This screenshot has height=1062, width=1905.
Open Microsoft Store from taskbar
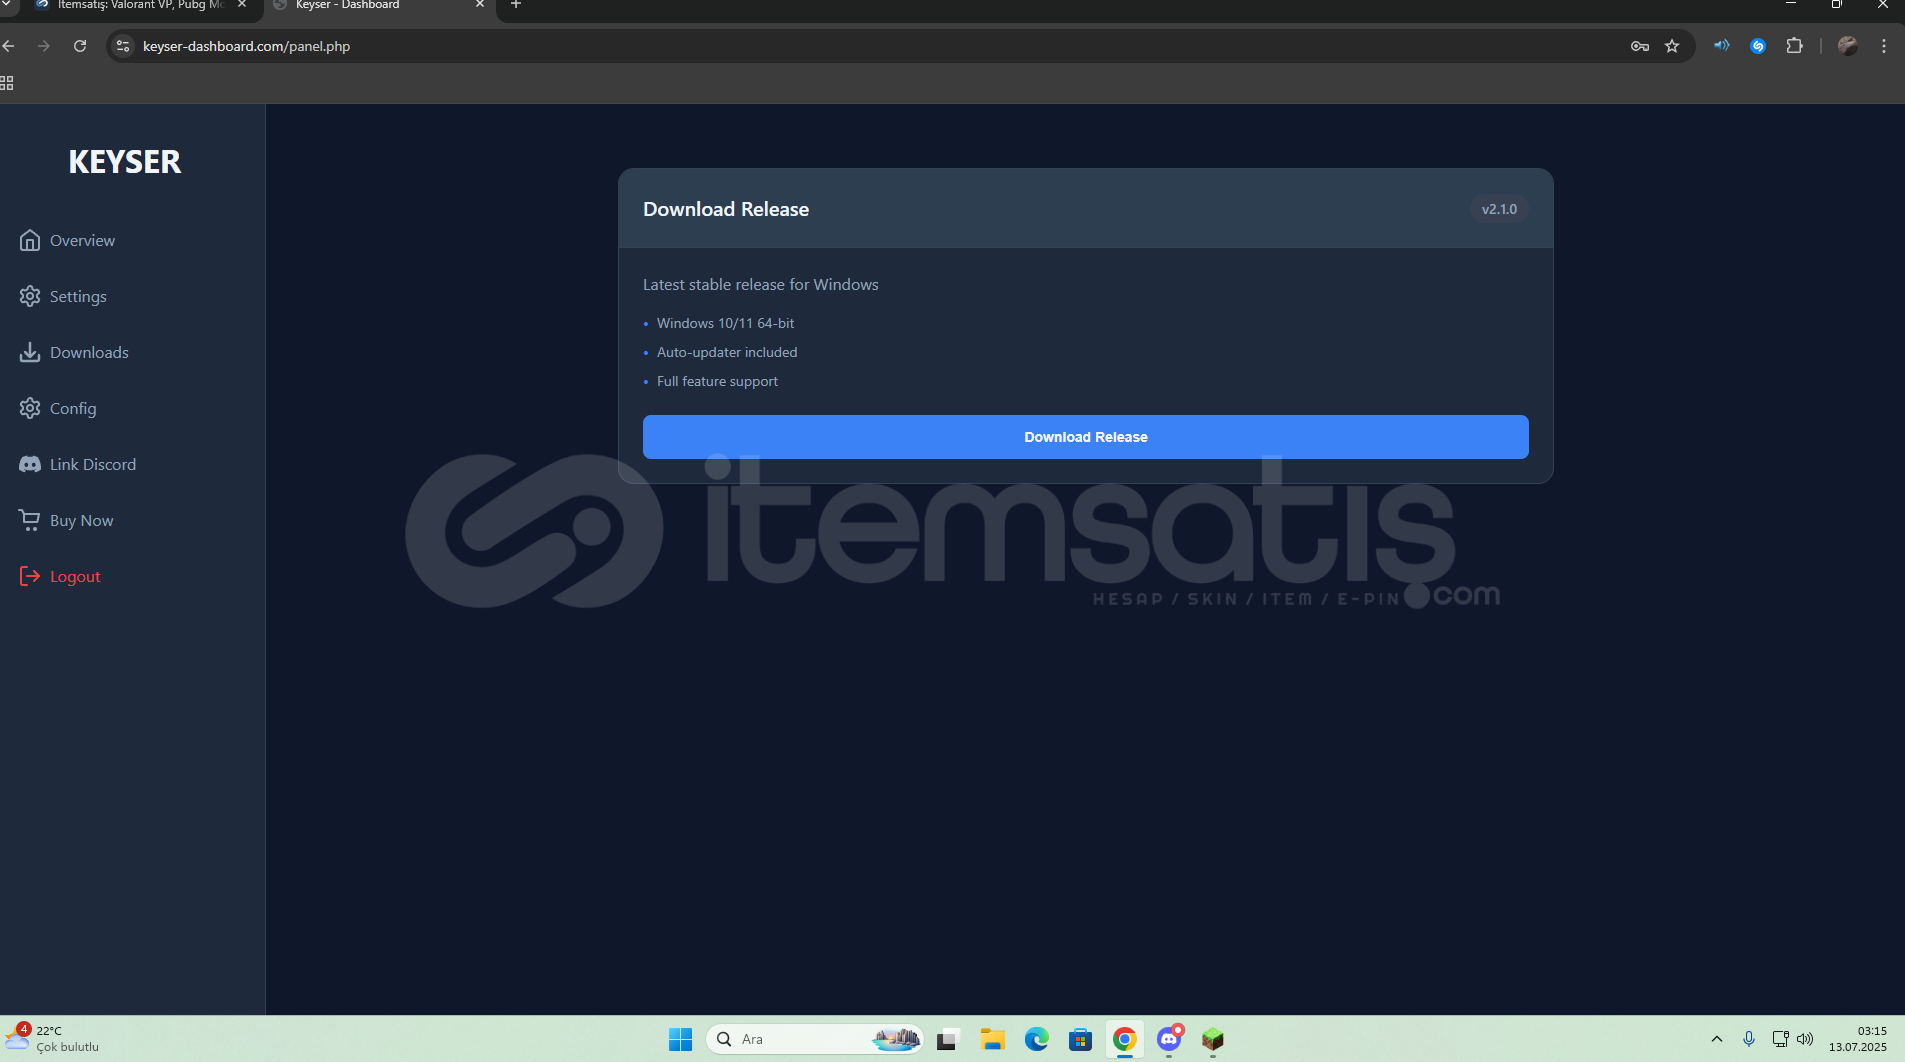coord(1080,1039)
